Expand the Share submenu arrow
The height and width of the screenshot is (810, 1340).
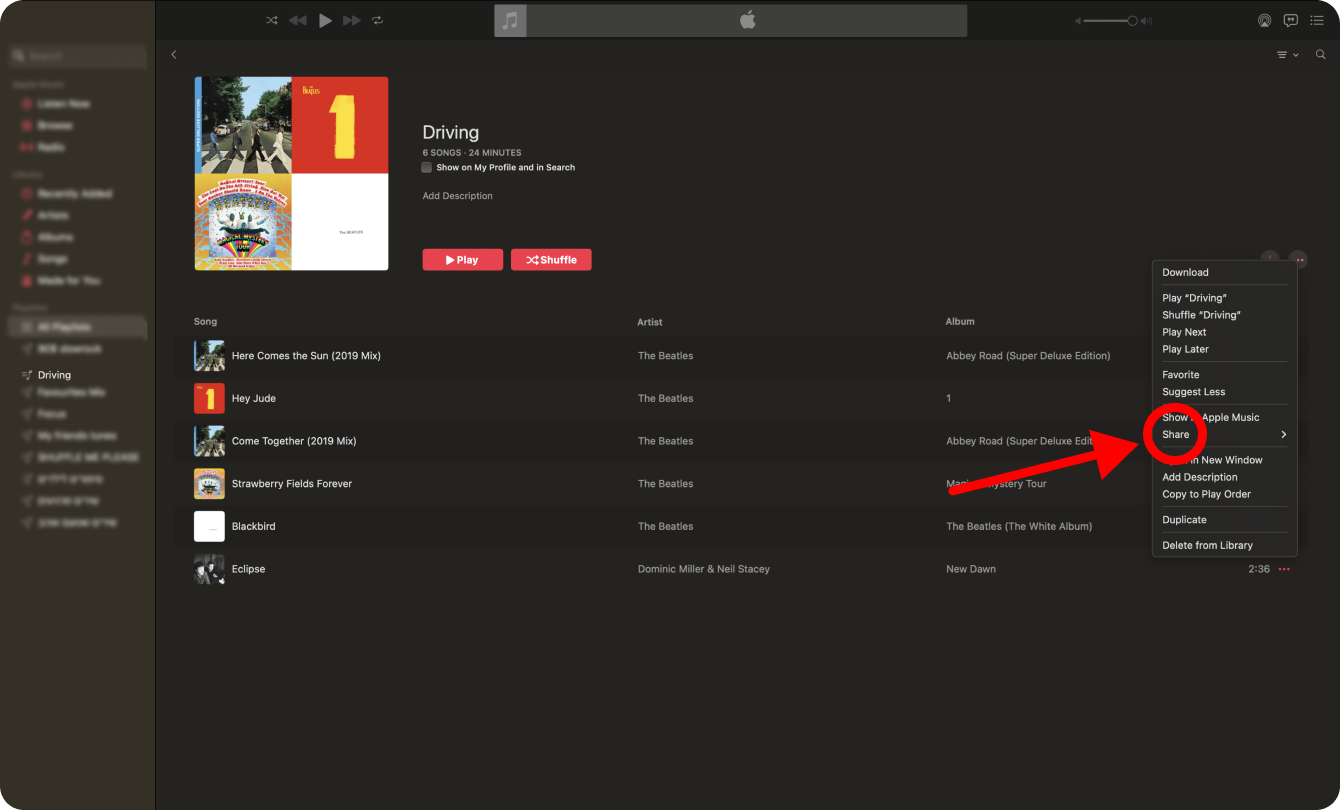(1283, 435)
